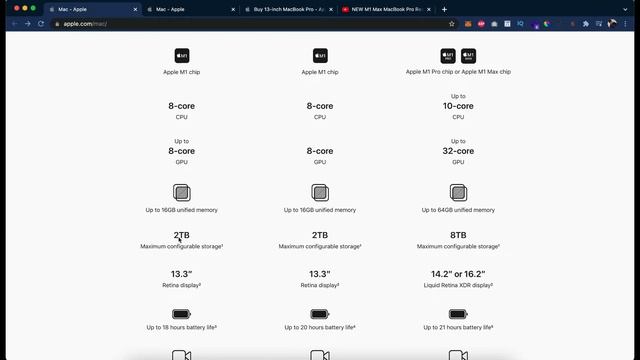Click the 16GB memory icon in first column
Screen dimensions: 640x360
coord(182,193)
